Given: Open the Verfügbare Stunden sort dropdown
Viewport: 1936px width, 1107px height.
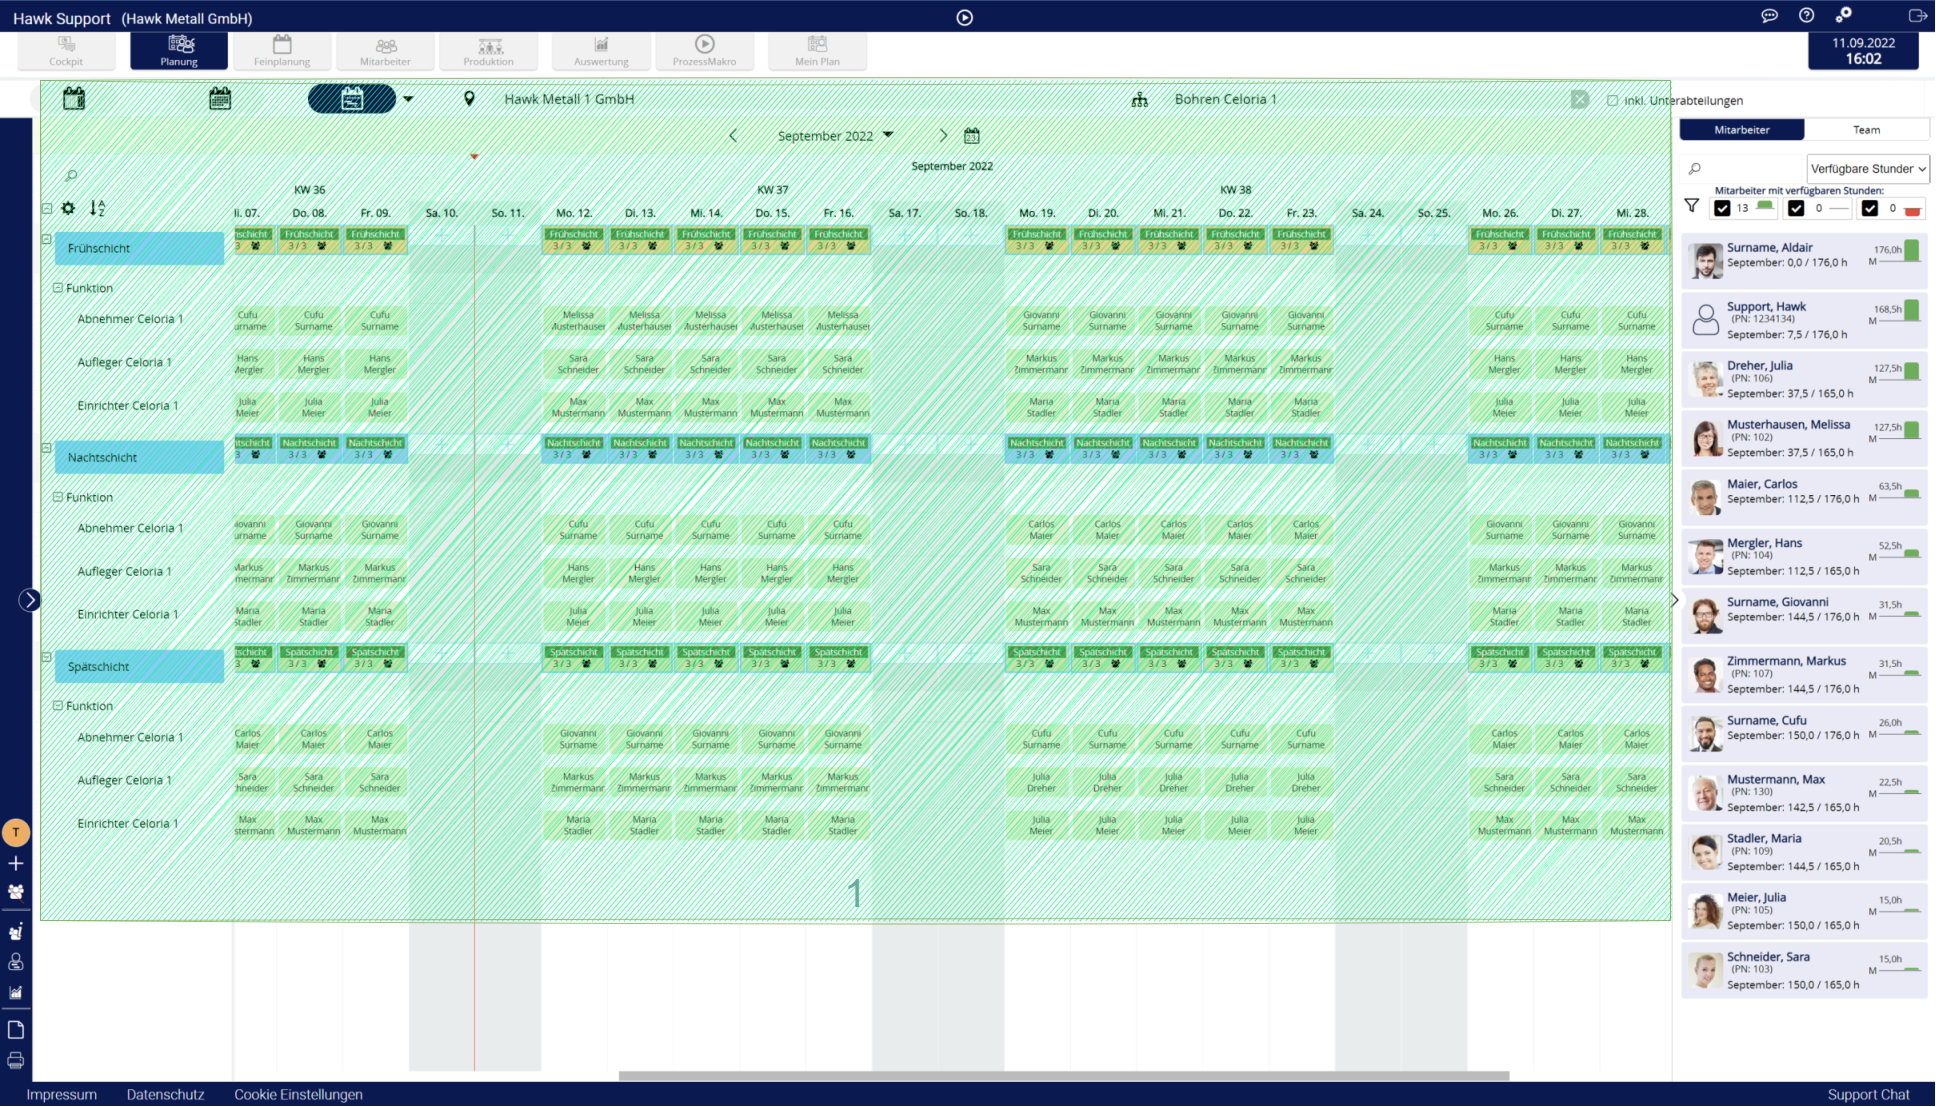Looking at the screenshot, I should (x=1867, y=169).
